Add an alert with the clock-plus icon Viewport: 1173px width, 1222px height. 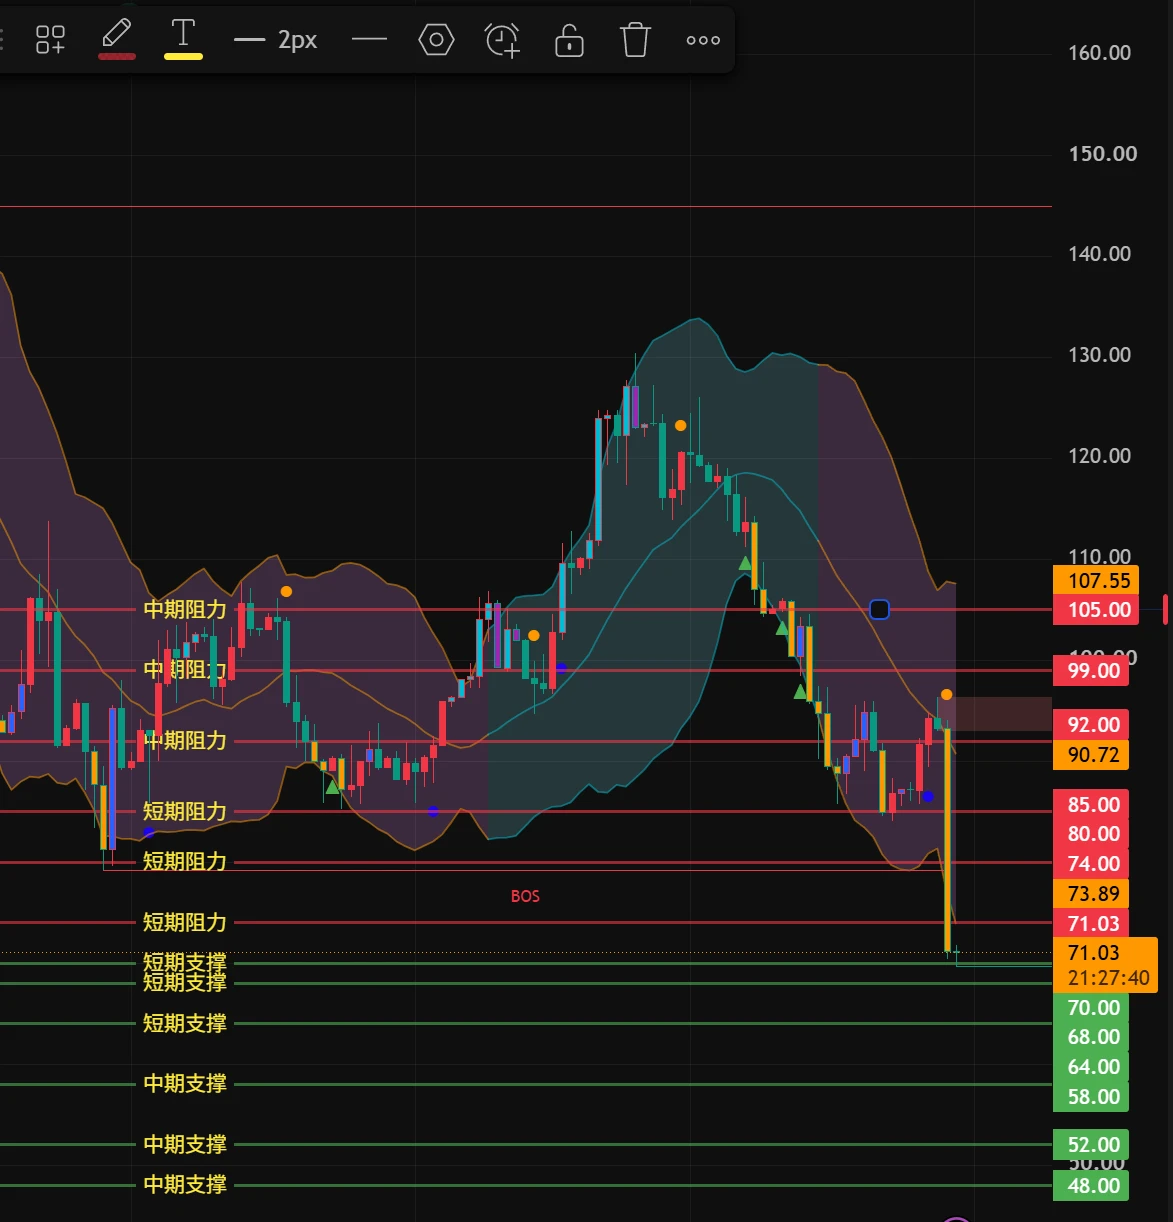point(503,40)
